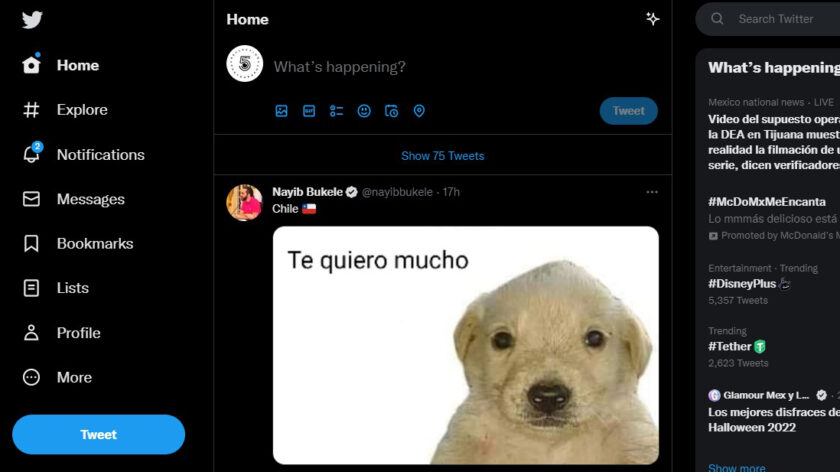Select Home menu label
Viewport: 840px width, 472px height.
[x=78, y=65]
